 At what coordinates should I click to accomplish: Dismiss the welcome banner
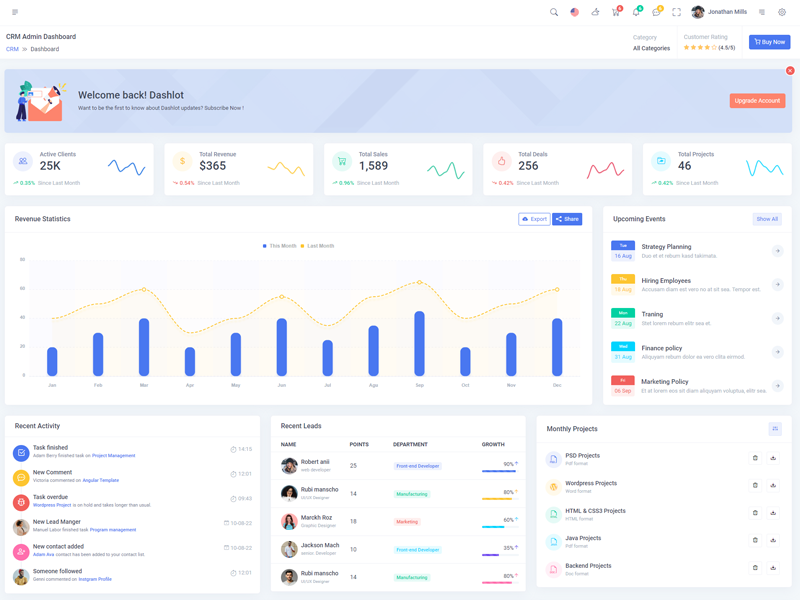[x=790, y=71]
